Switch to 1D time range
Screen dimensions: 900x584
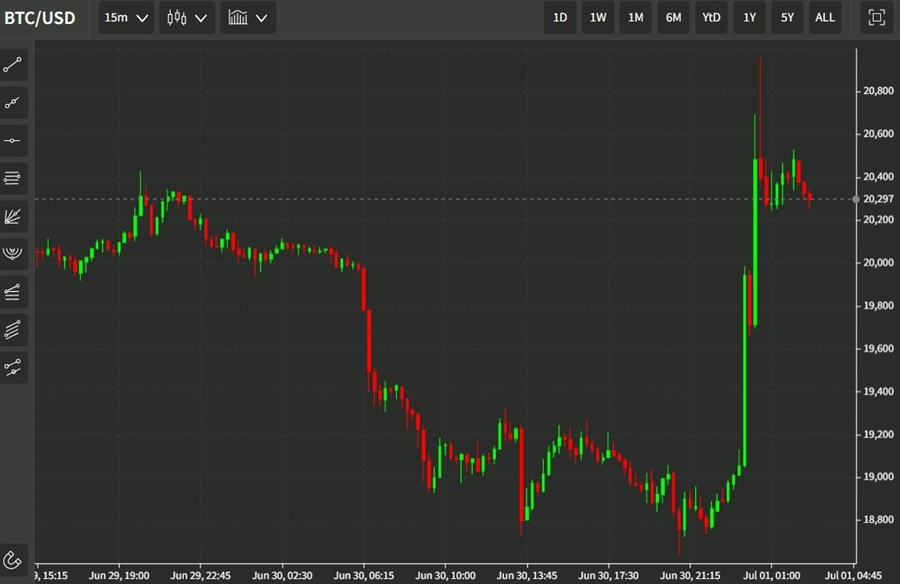(560, 17)
